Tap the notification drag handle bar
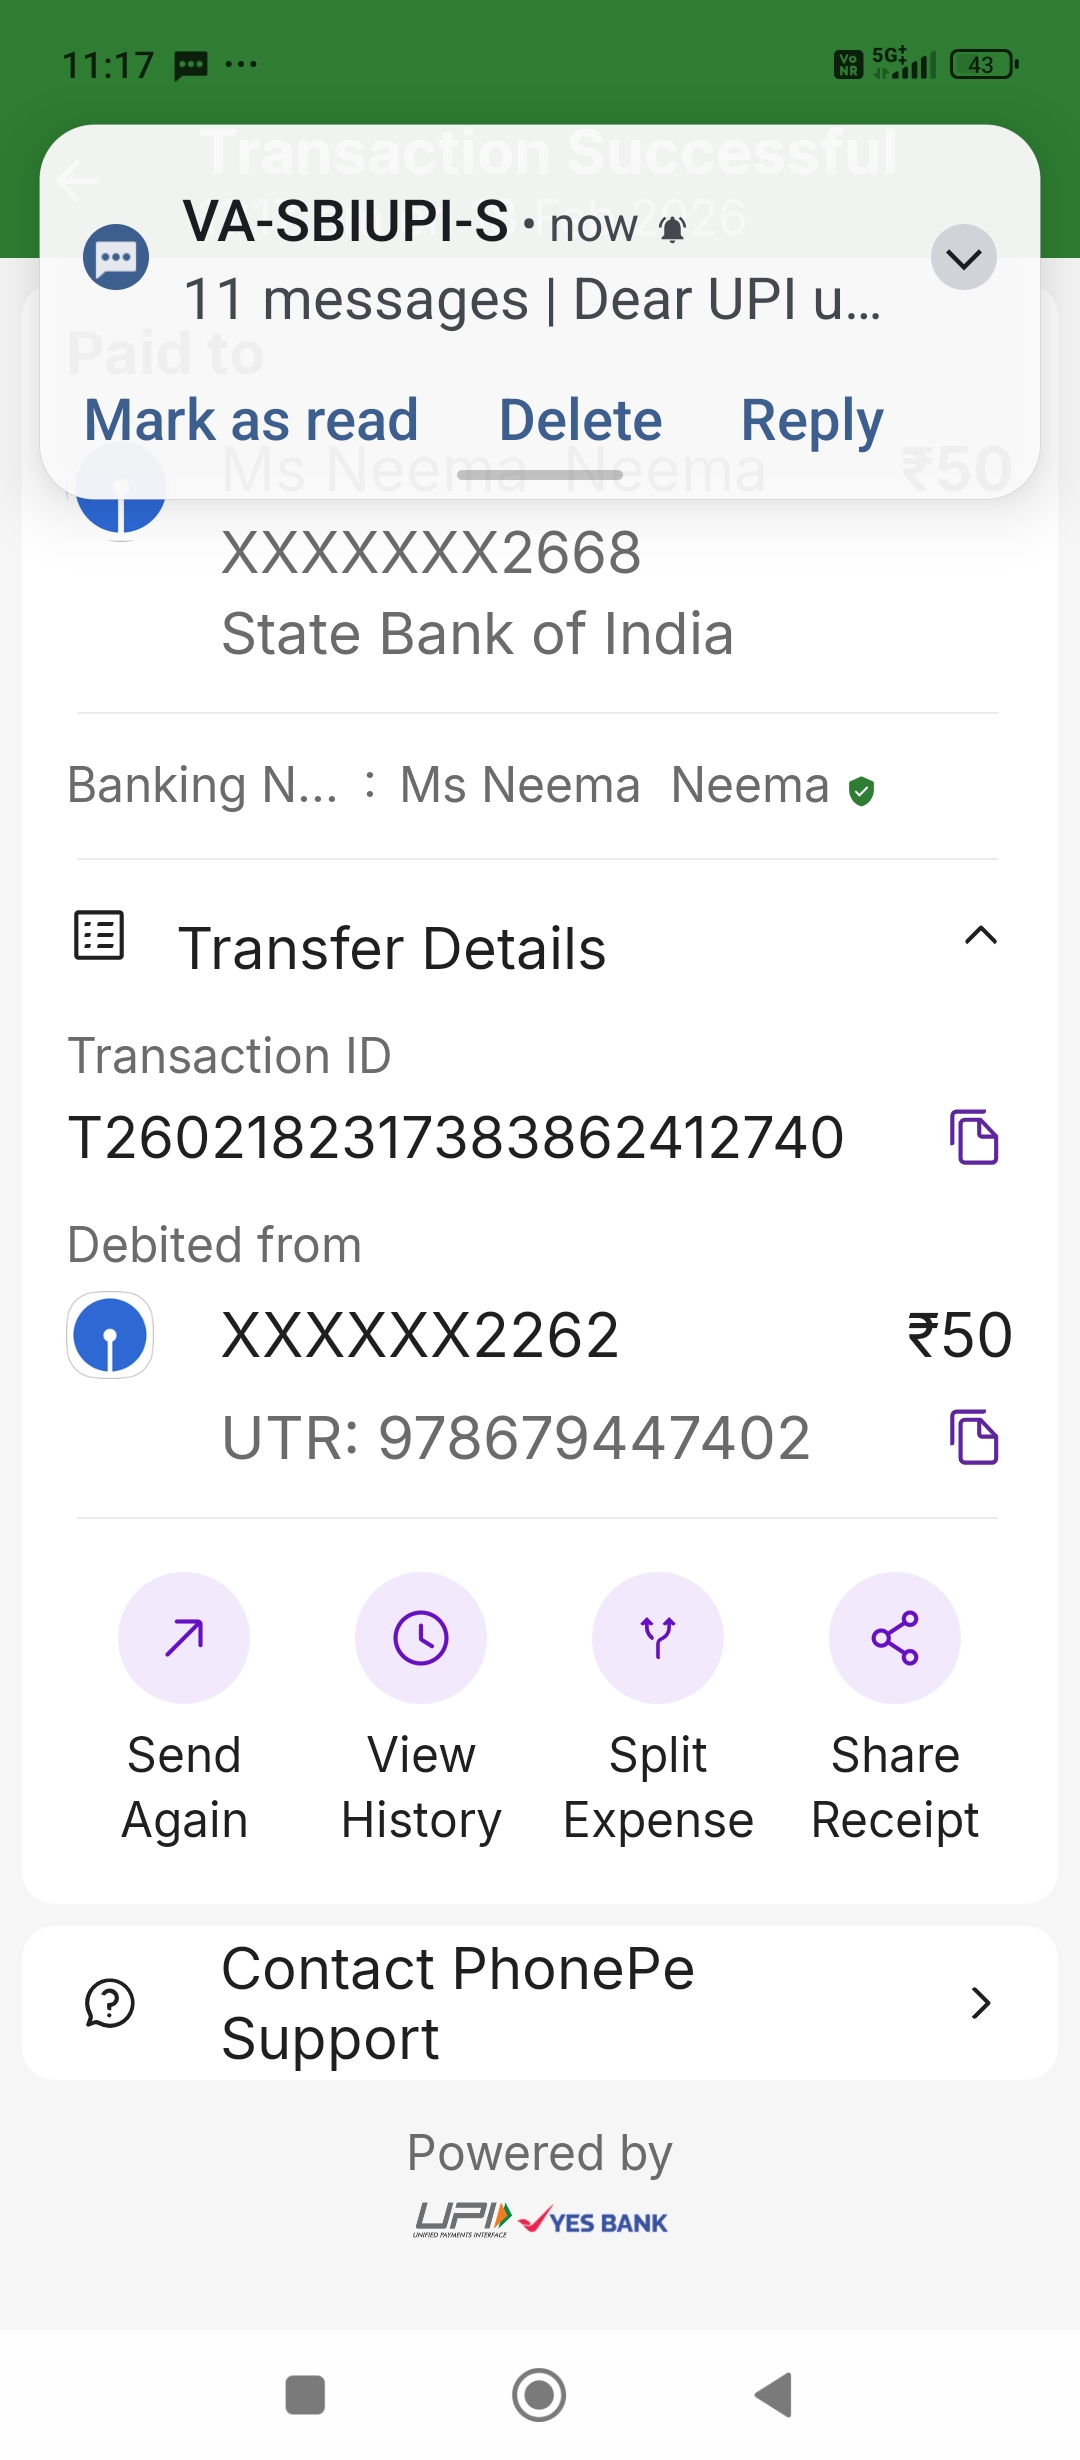This screenshot has width=1080, height=2460. tap(540, 476)
